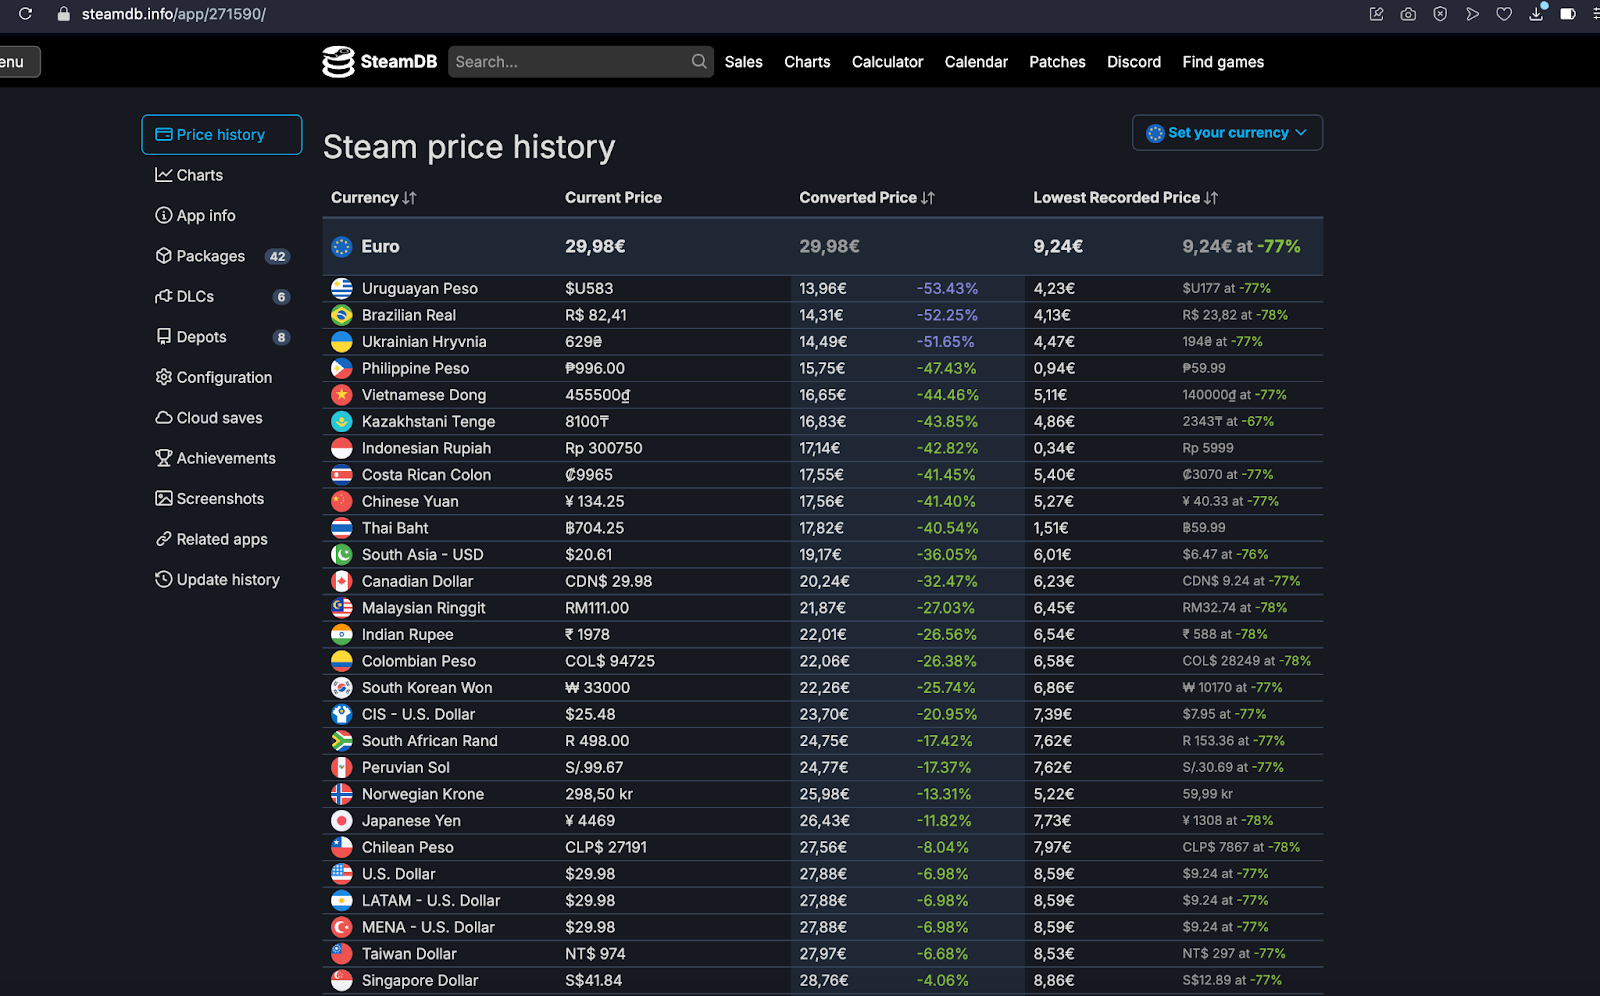Open the Sales menu item
The width and height of the screenshot is (1600, 996).
click(743, 62)
